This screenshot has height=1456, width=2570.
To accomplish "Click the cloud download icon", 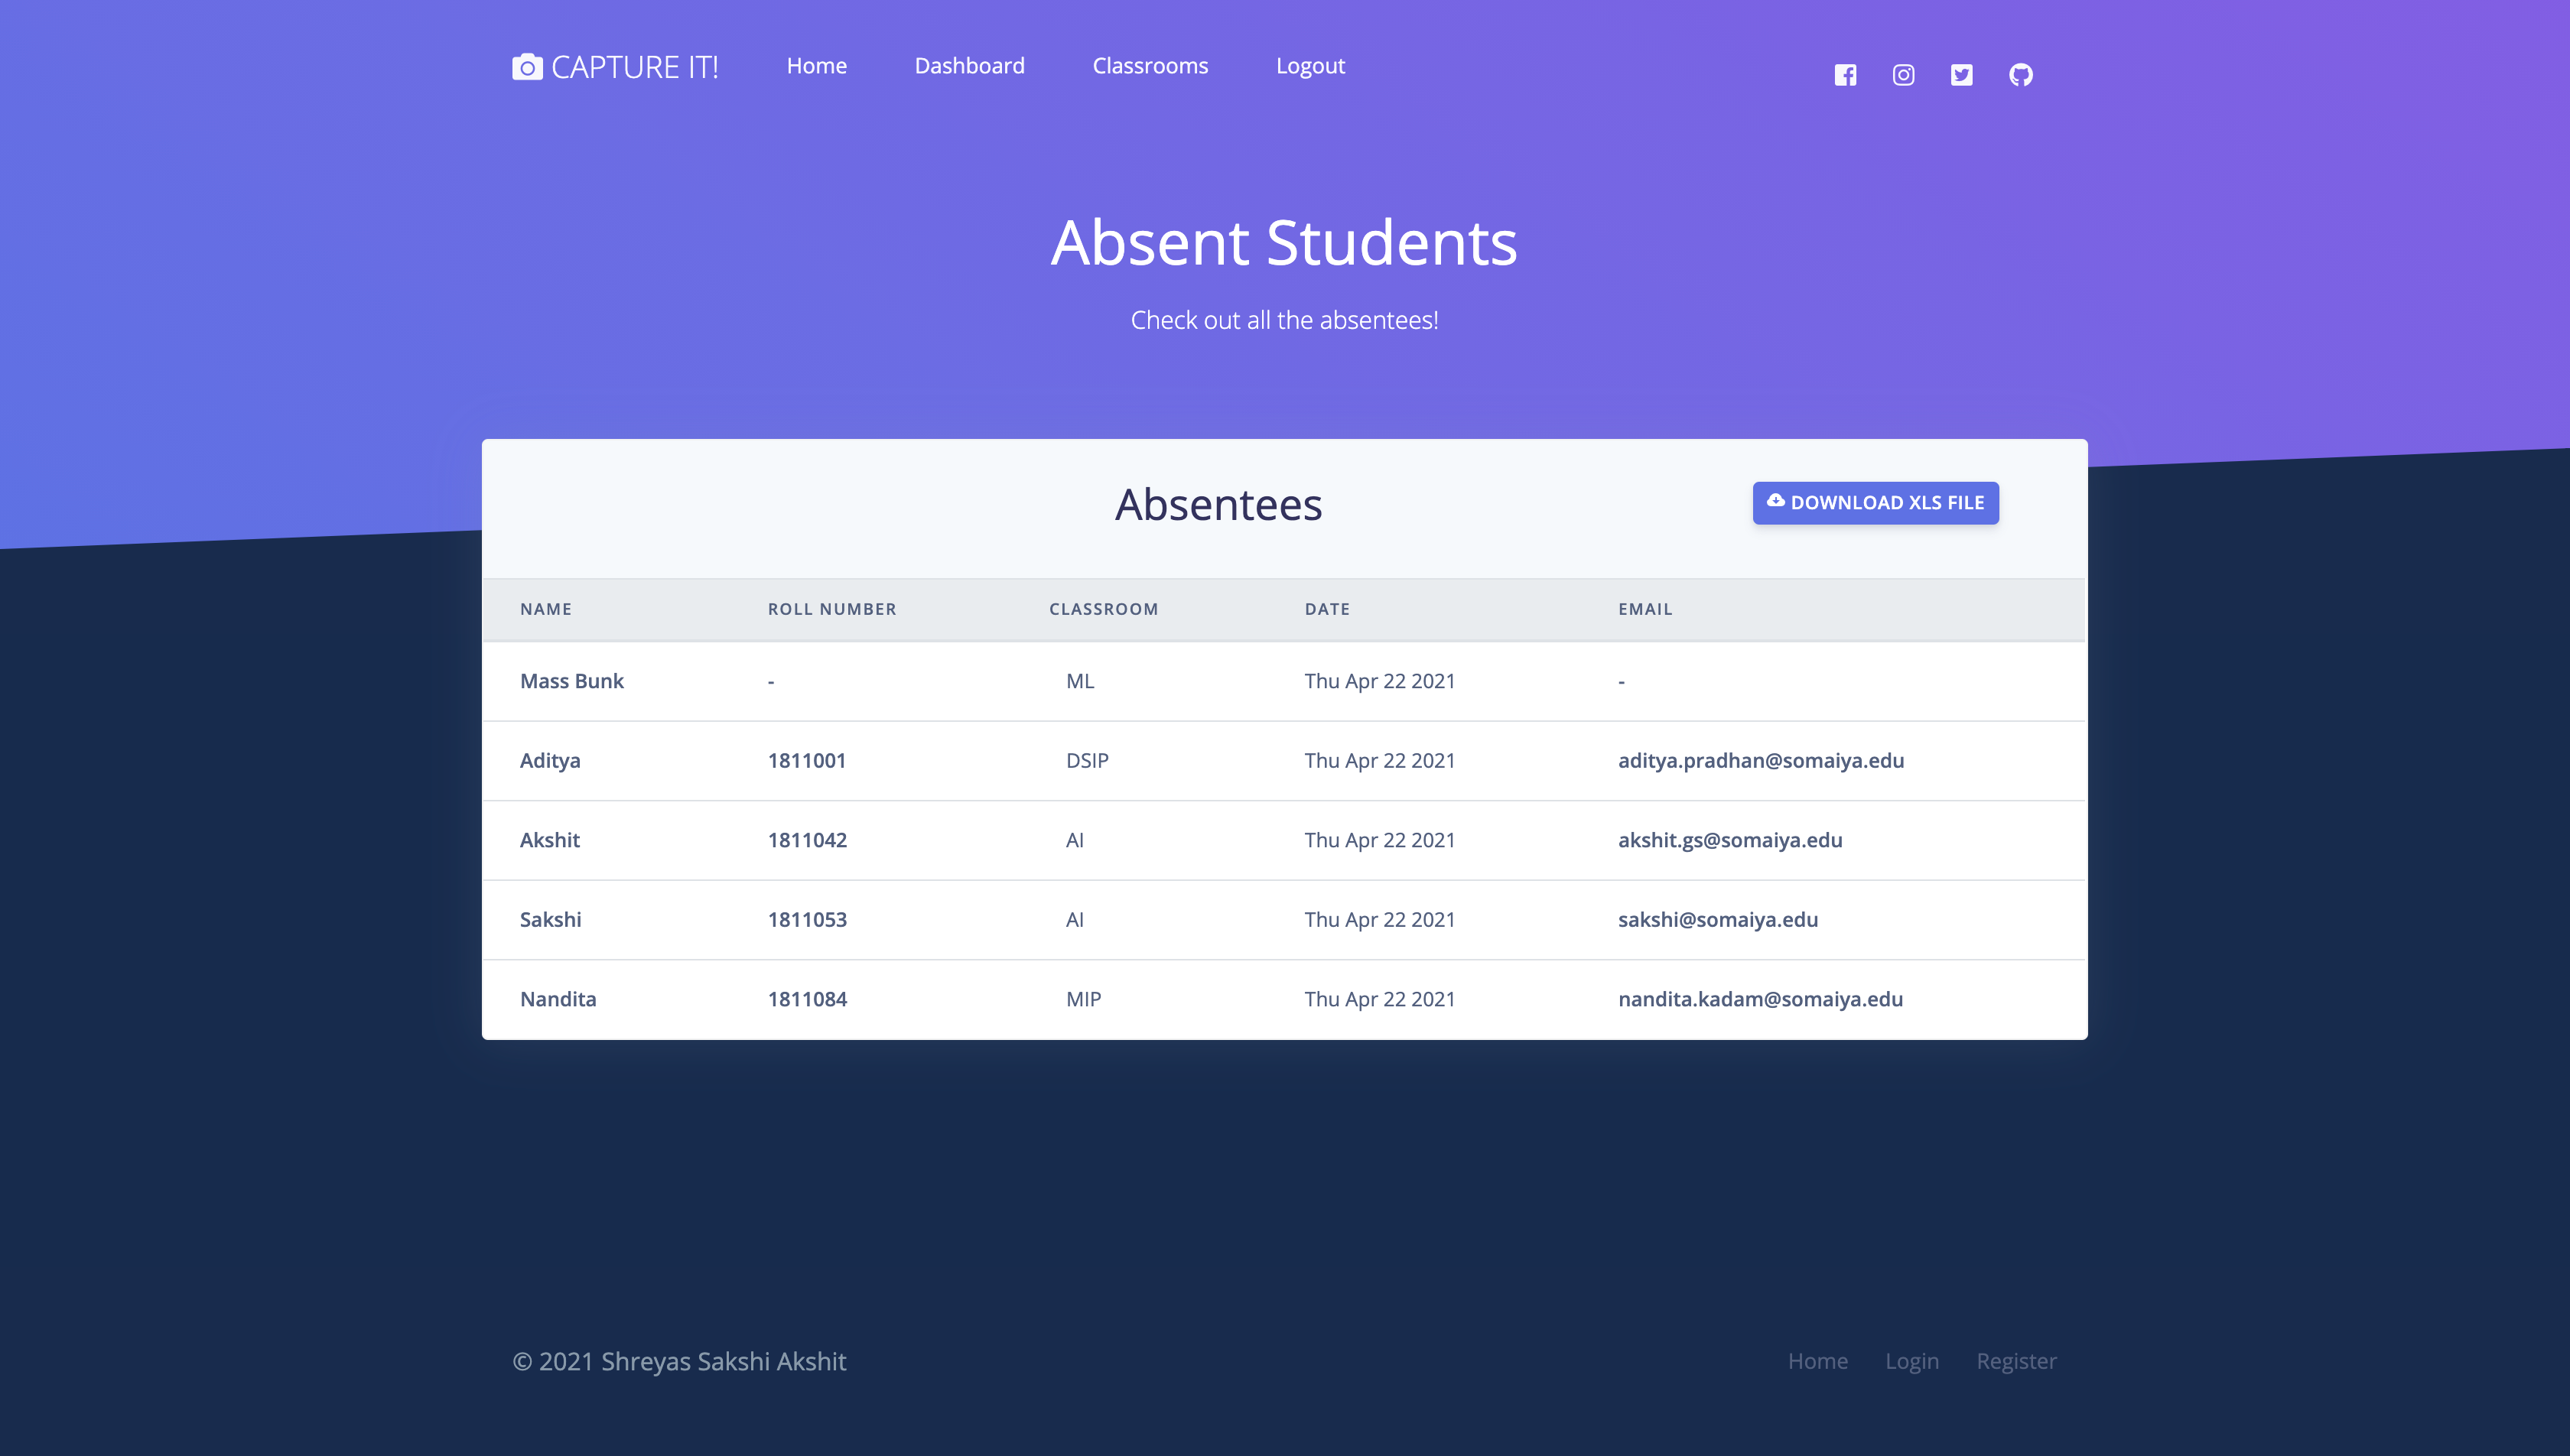I will tap(1775, 501).
